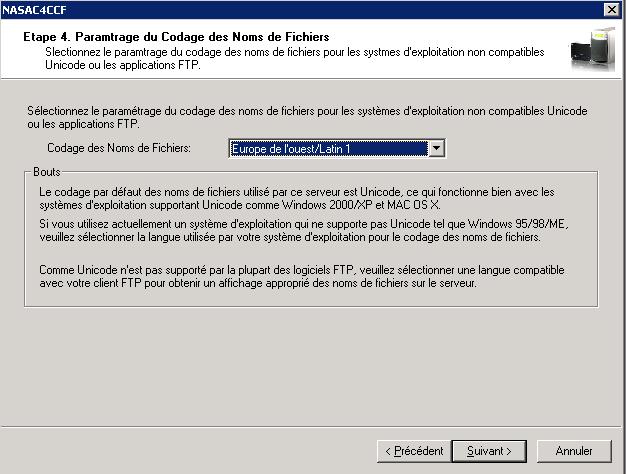Click the line starting veuillez sélectionner la langue
This screenshot has width=626, height=474.
290,237
